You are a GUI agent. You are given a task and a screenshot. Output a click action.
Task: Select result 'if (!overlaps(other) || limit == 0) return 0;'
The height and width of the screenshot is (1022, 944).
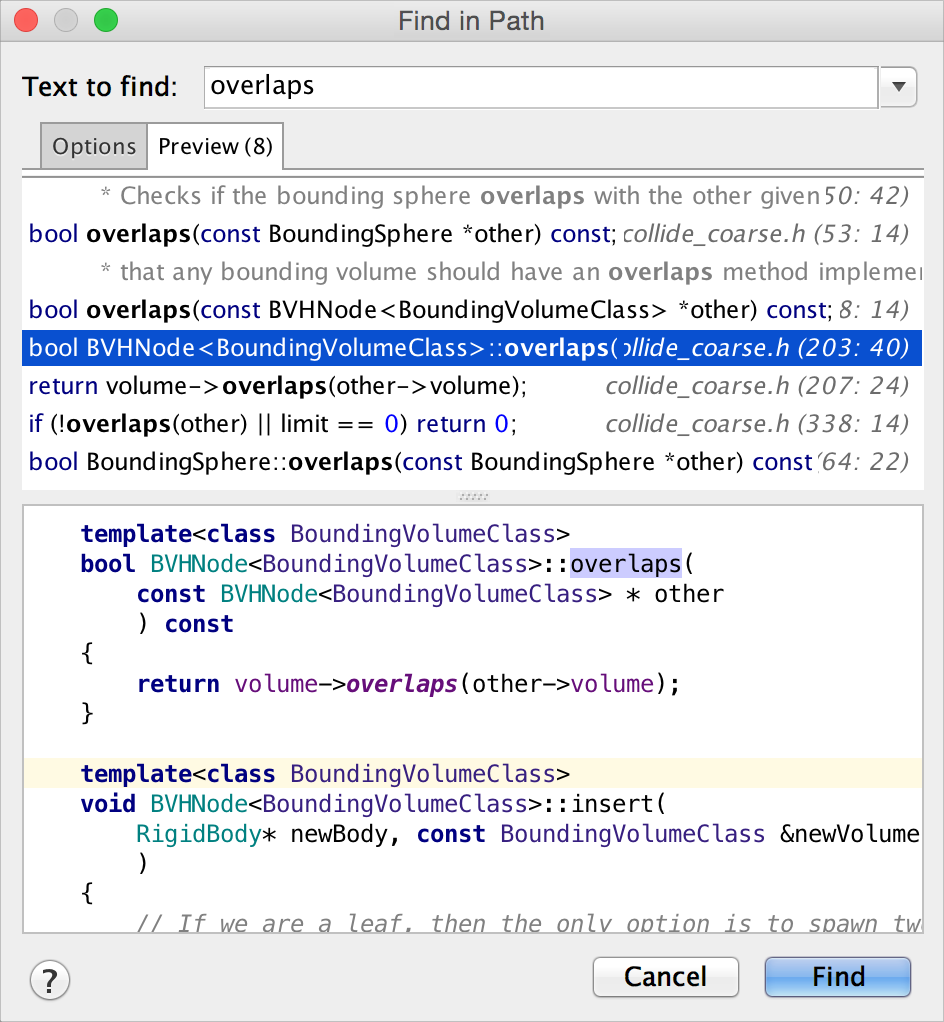pyautogui.click(x=473, y=424)
